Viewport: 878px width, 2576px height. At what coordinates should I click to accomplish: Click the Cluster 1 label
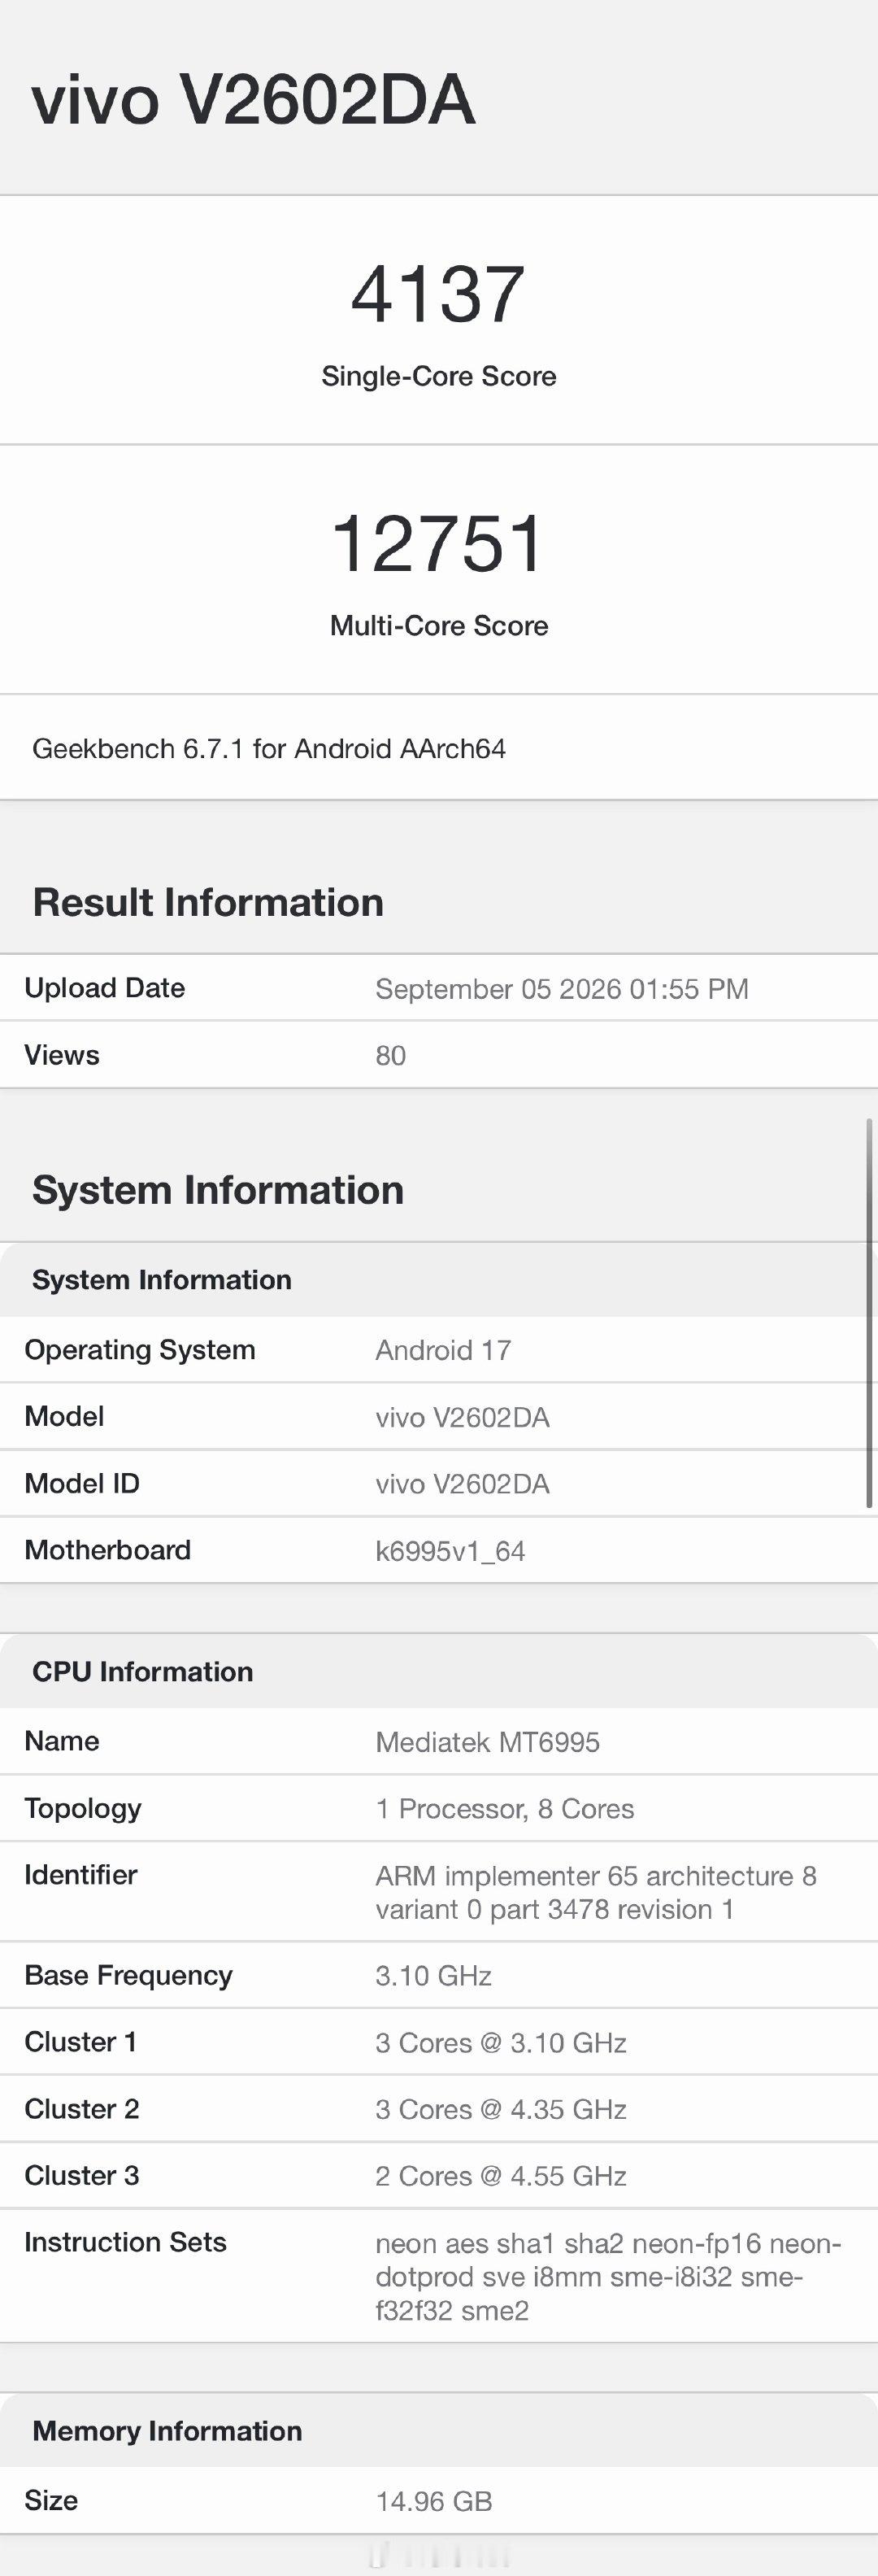80,2042
